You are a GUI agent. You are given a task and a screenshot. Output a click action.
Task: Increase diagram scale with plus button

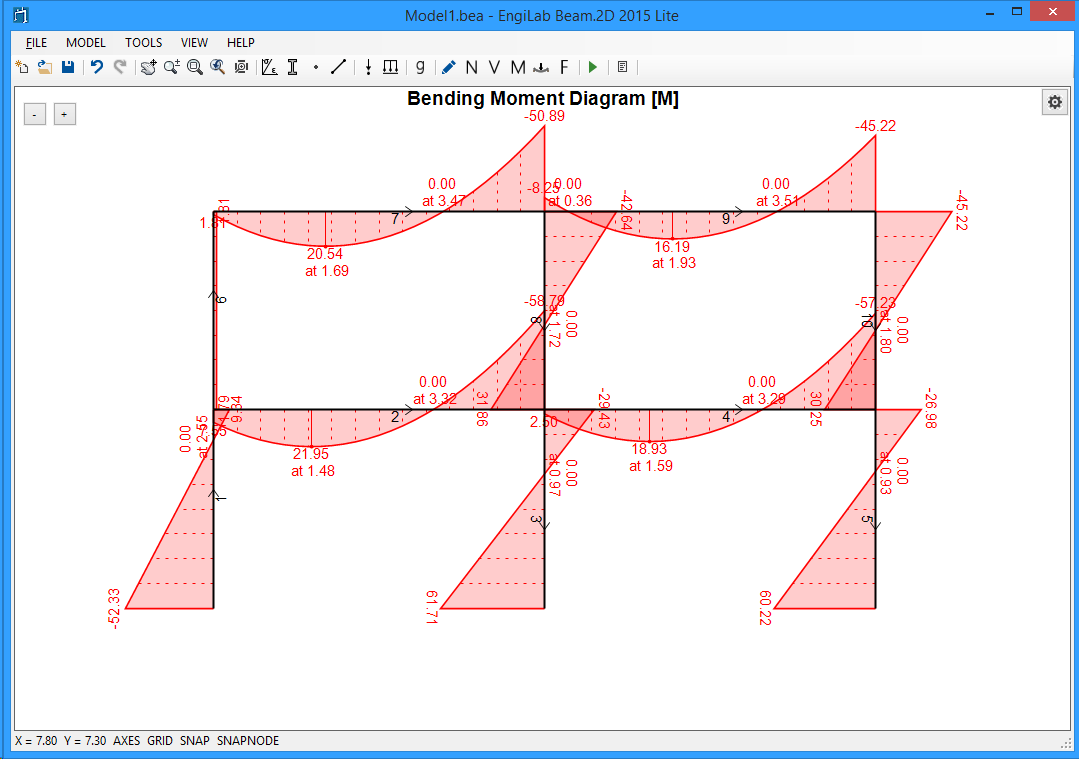(65, 114)
